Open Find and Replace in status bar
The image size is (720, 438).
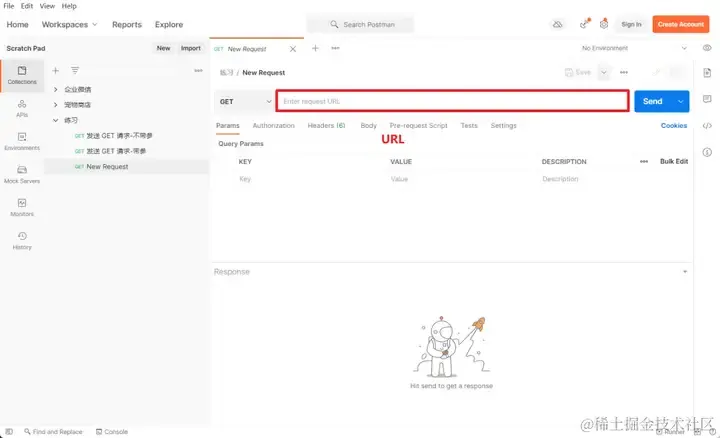coord(53,432)
